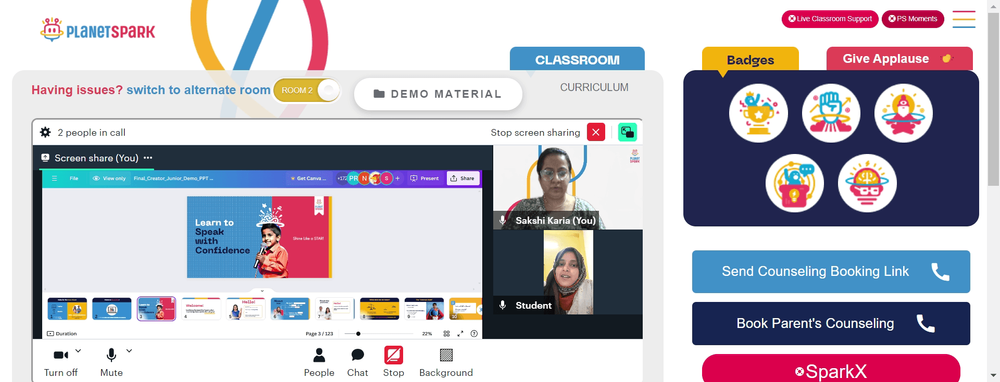Toggle the ROOM 2 switch
The image size is (1000, 382).
[x=307, y=90]
